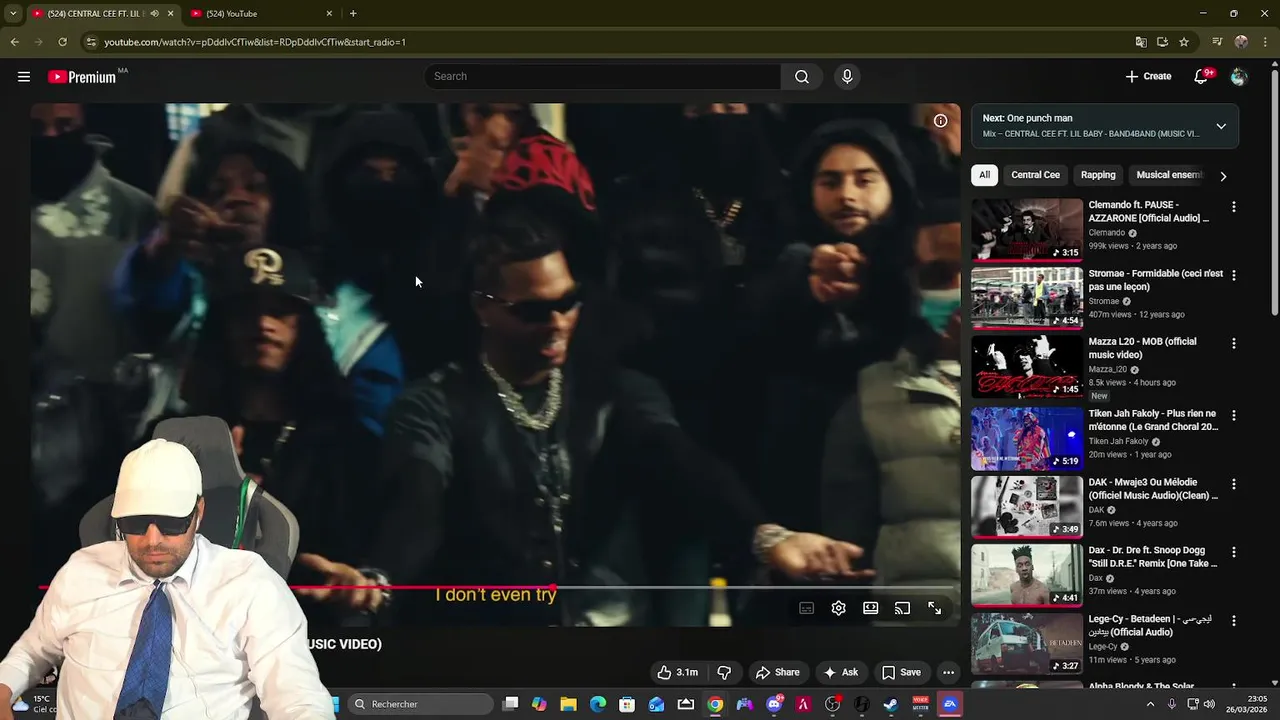Go to YouTube Premium home logo
The width and height of the screenshot is (1280, 720).
pyautogui.click(x=82, y=77)
